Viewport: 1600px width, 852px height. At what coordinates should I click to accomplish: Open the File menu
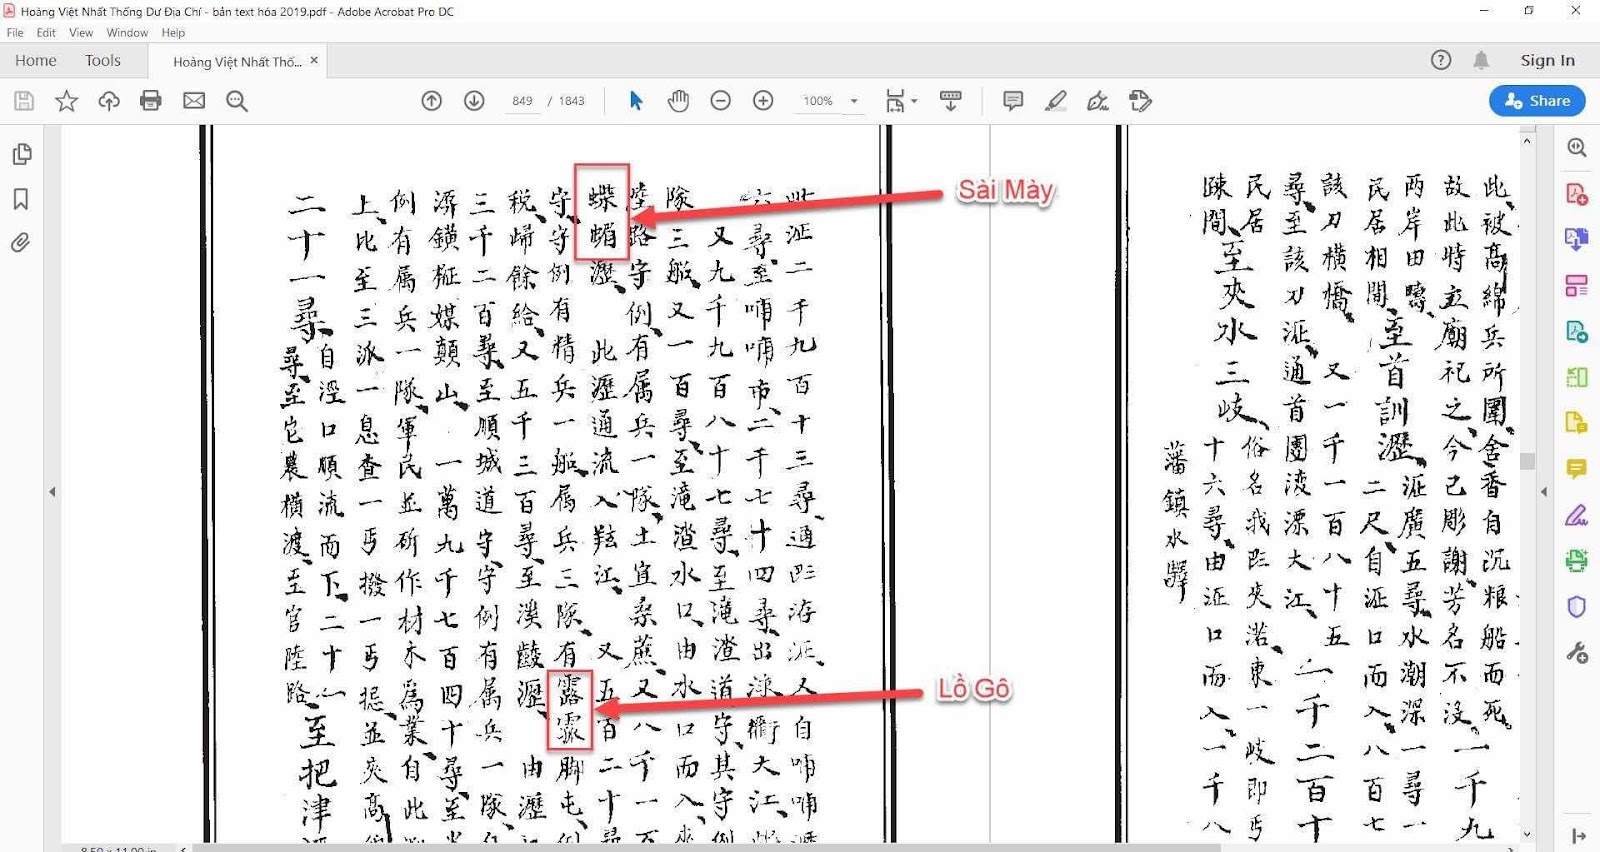tap(15, 33)
